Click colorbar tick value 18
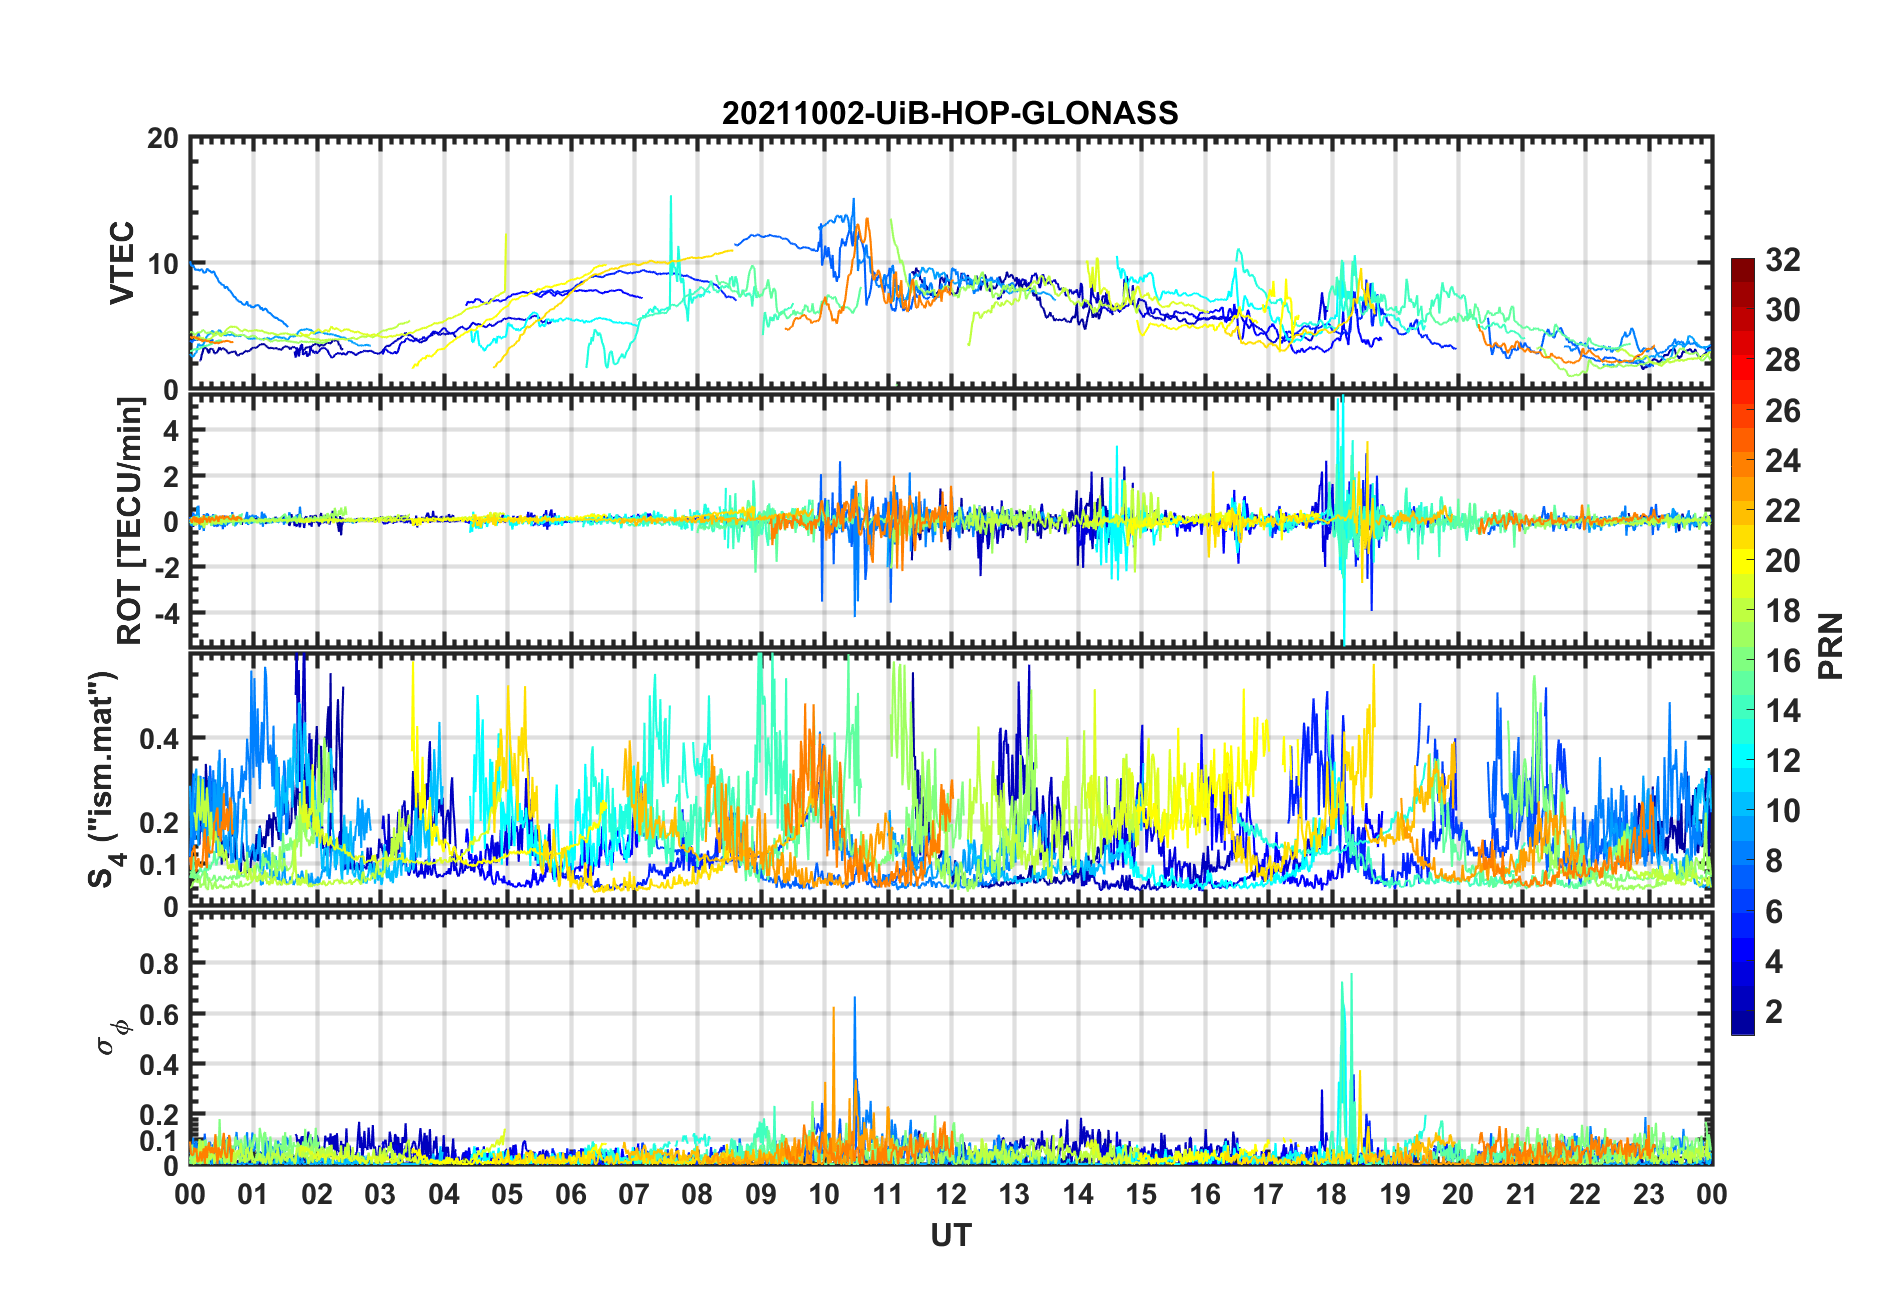Screen dimensions: 1902x1292 tap(1783, 610)
